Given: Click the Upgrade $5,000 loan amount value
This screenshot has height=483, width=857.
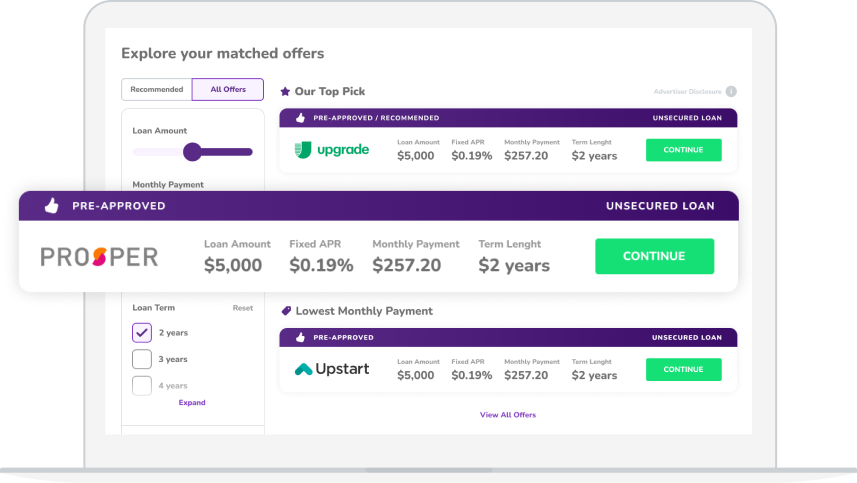Looking at the screenshot, I should coord(415,156).
